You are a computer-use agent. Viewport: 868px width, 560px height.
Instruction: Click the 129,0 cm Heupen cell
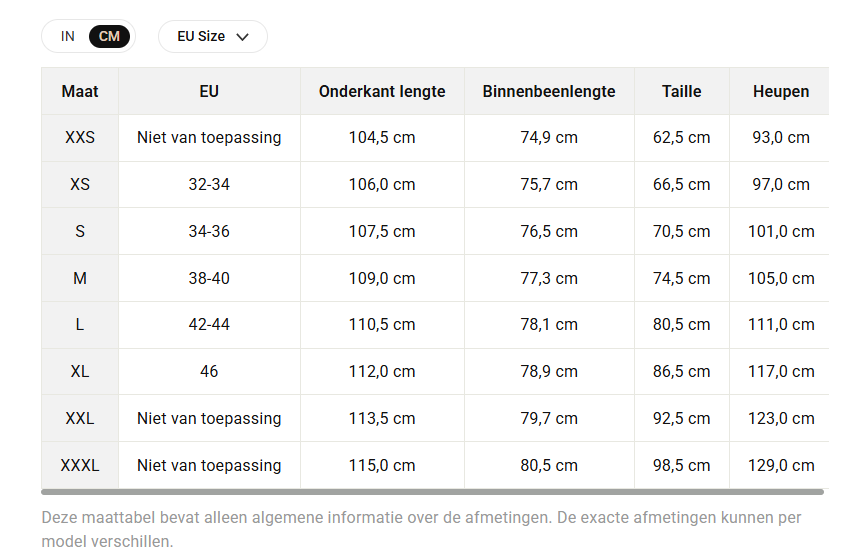pos(781,465)
